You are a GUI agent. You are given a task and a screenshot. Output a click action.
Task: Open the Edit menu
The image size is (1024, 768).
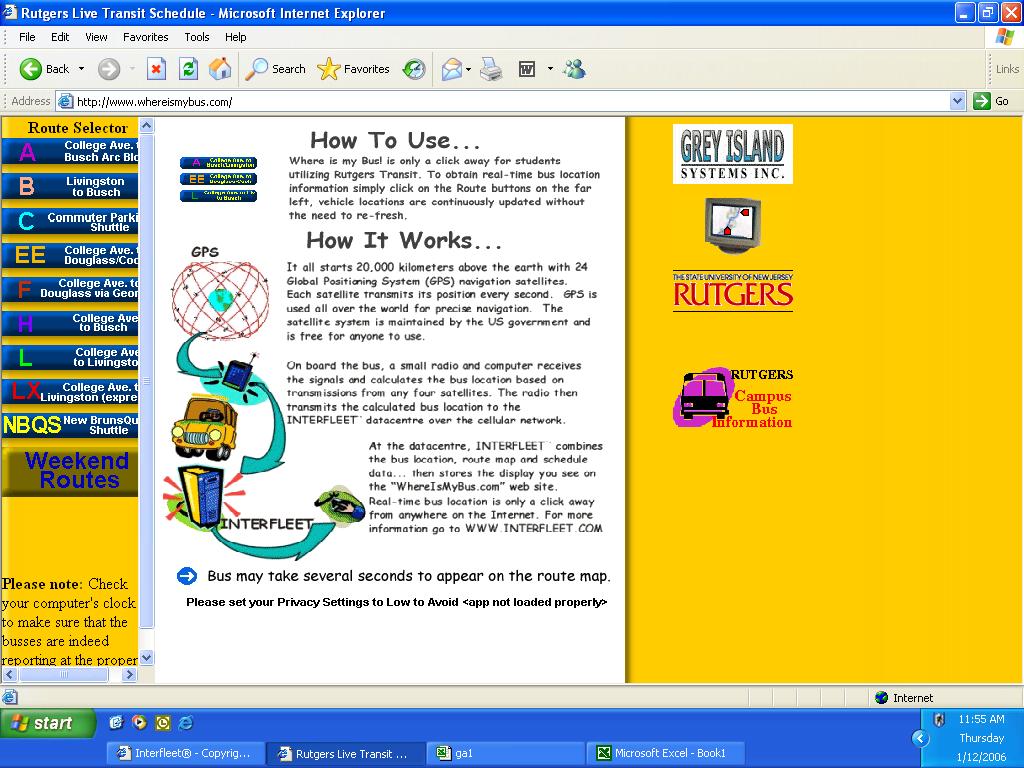click(60, 37)
